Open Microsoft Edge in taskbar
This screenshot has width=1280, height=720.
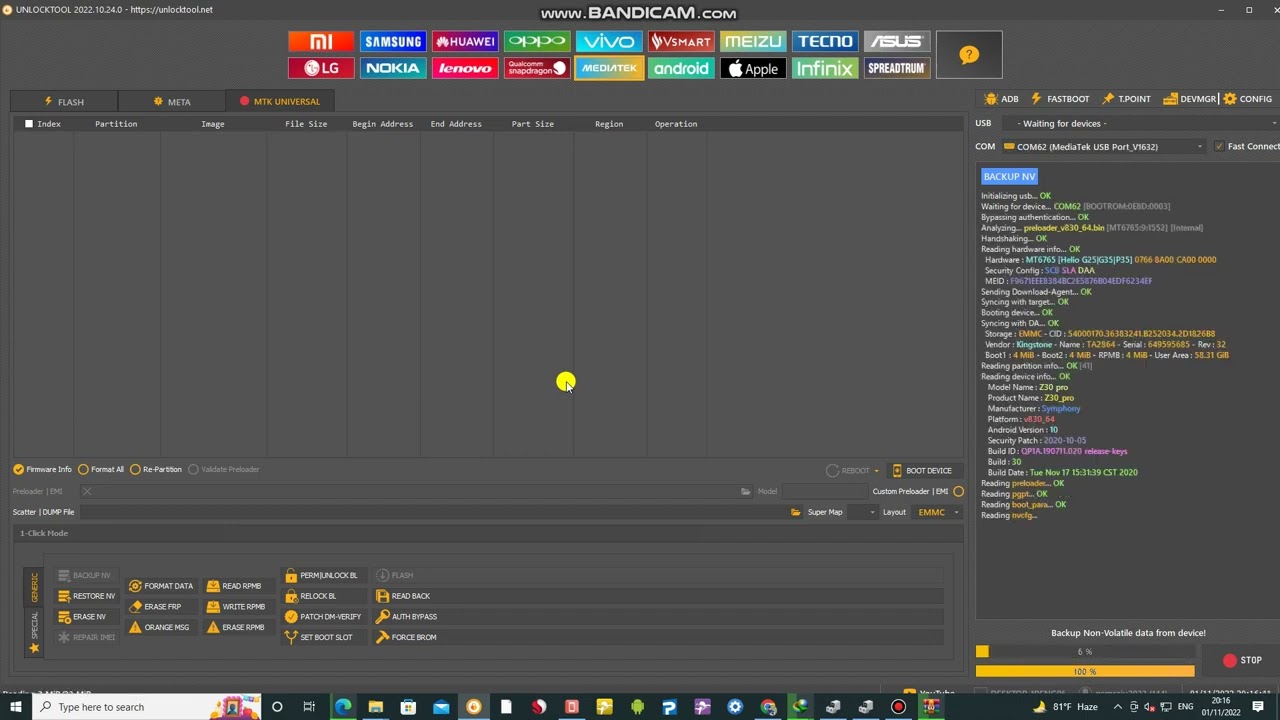[x=343, y=707]
